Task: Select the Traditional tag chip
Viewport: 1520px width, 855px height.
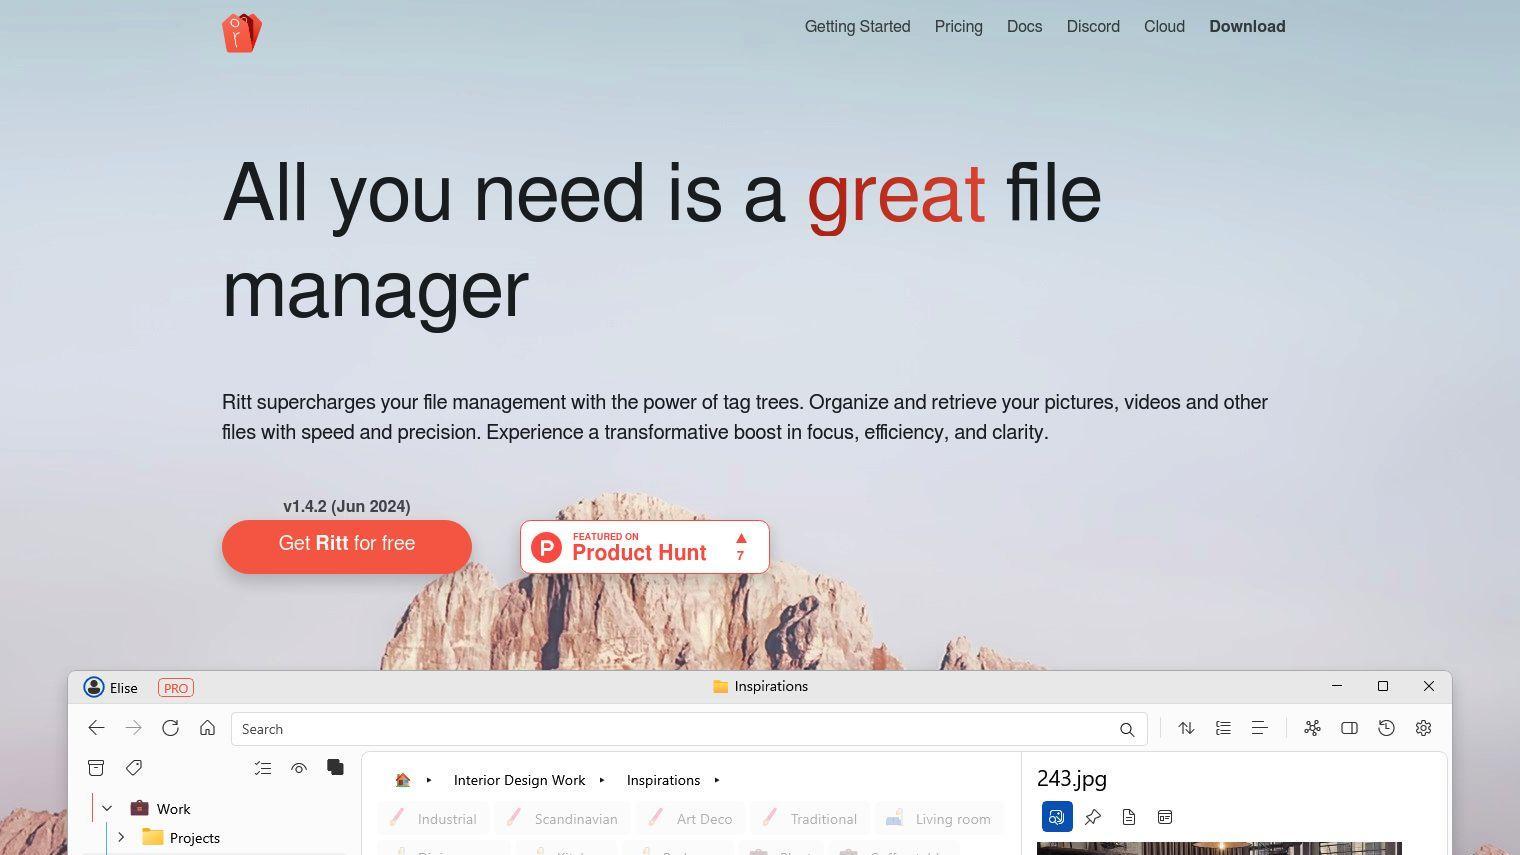Action: (x=809, y=819)
